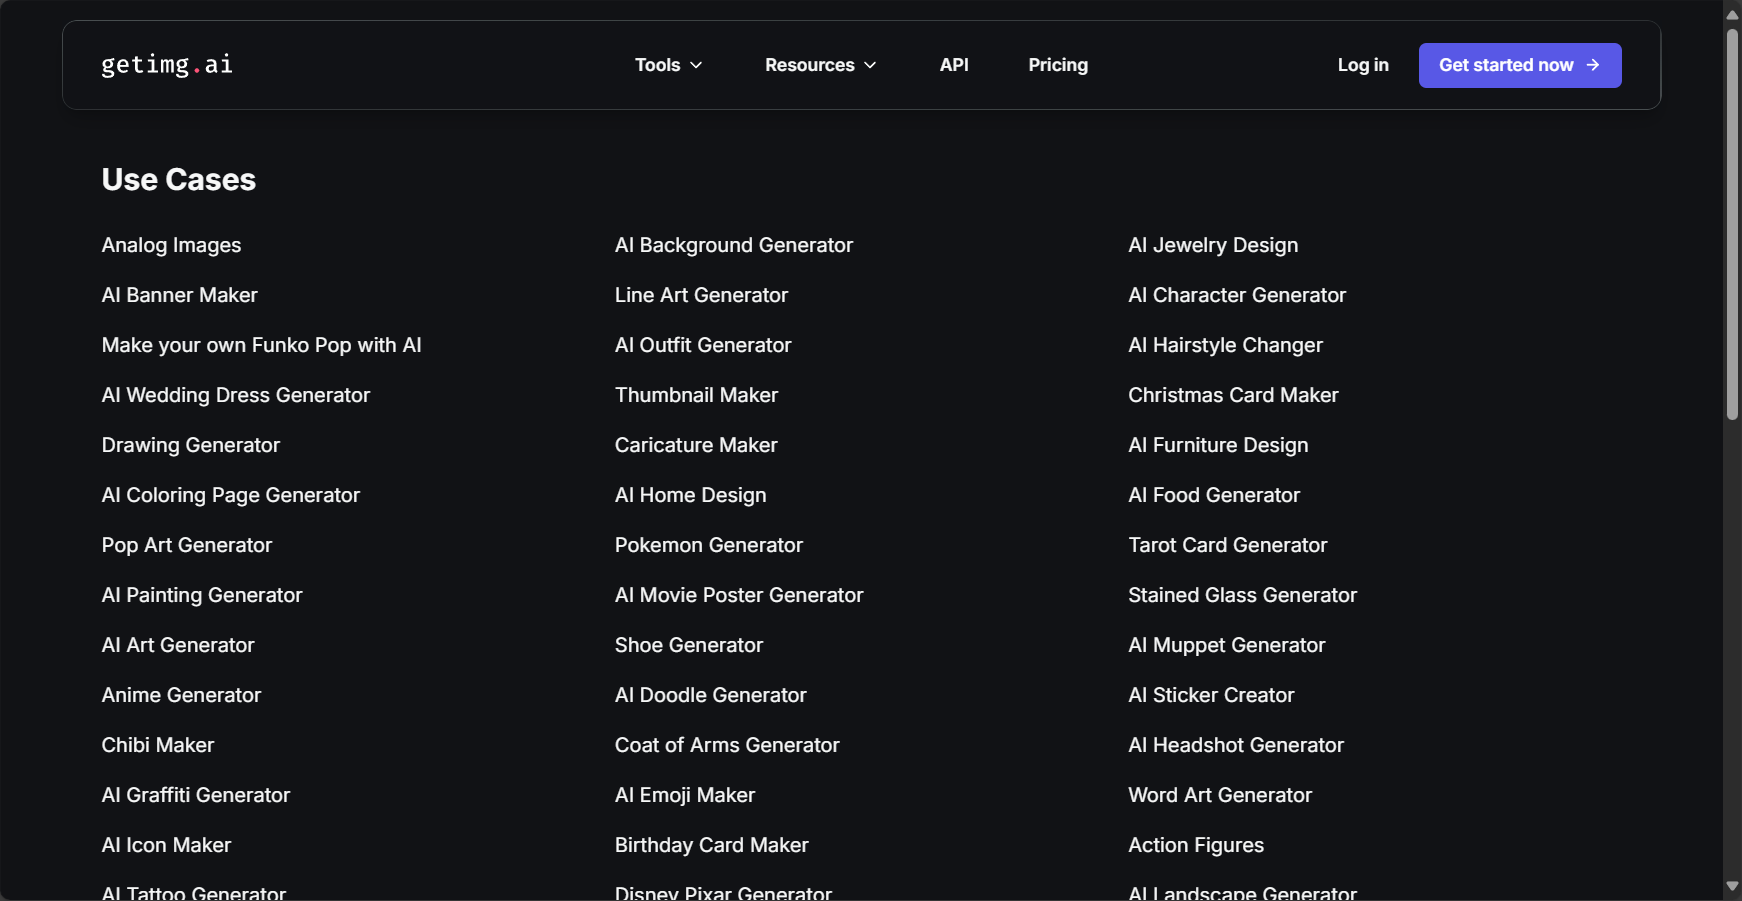Click the Log in link
This screenshot has width=1742, height=901.
[x=1363, y=65]
